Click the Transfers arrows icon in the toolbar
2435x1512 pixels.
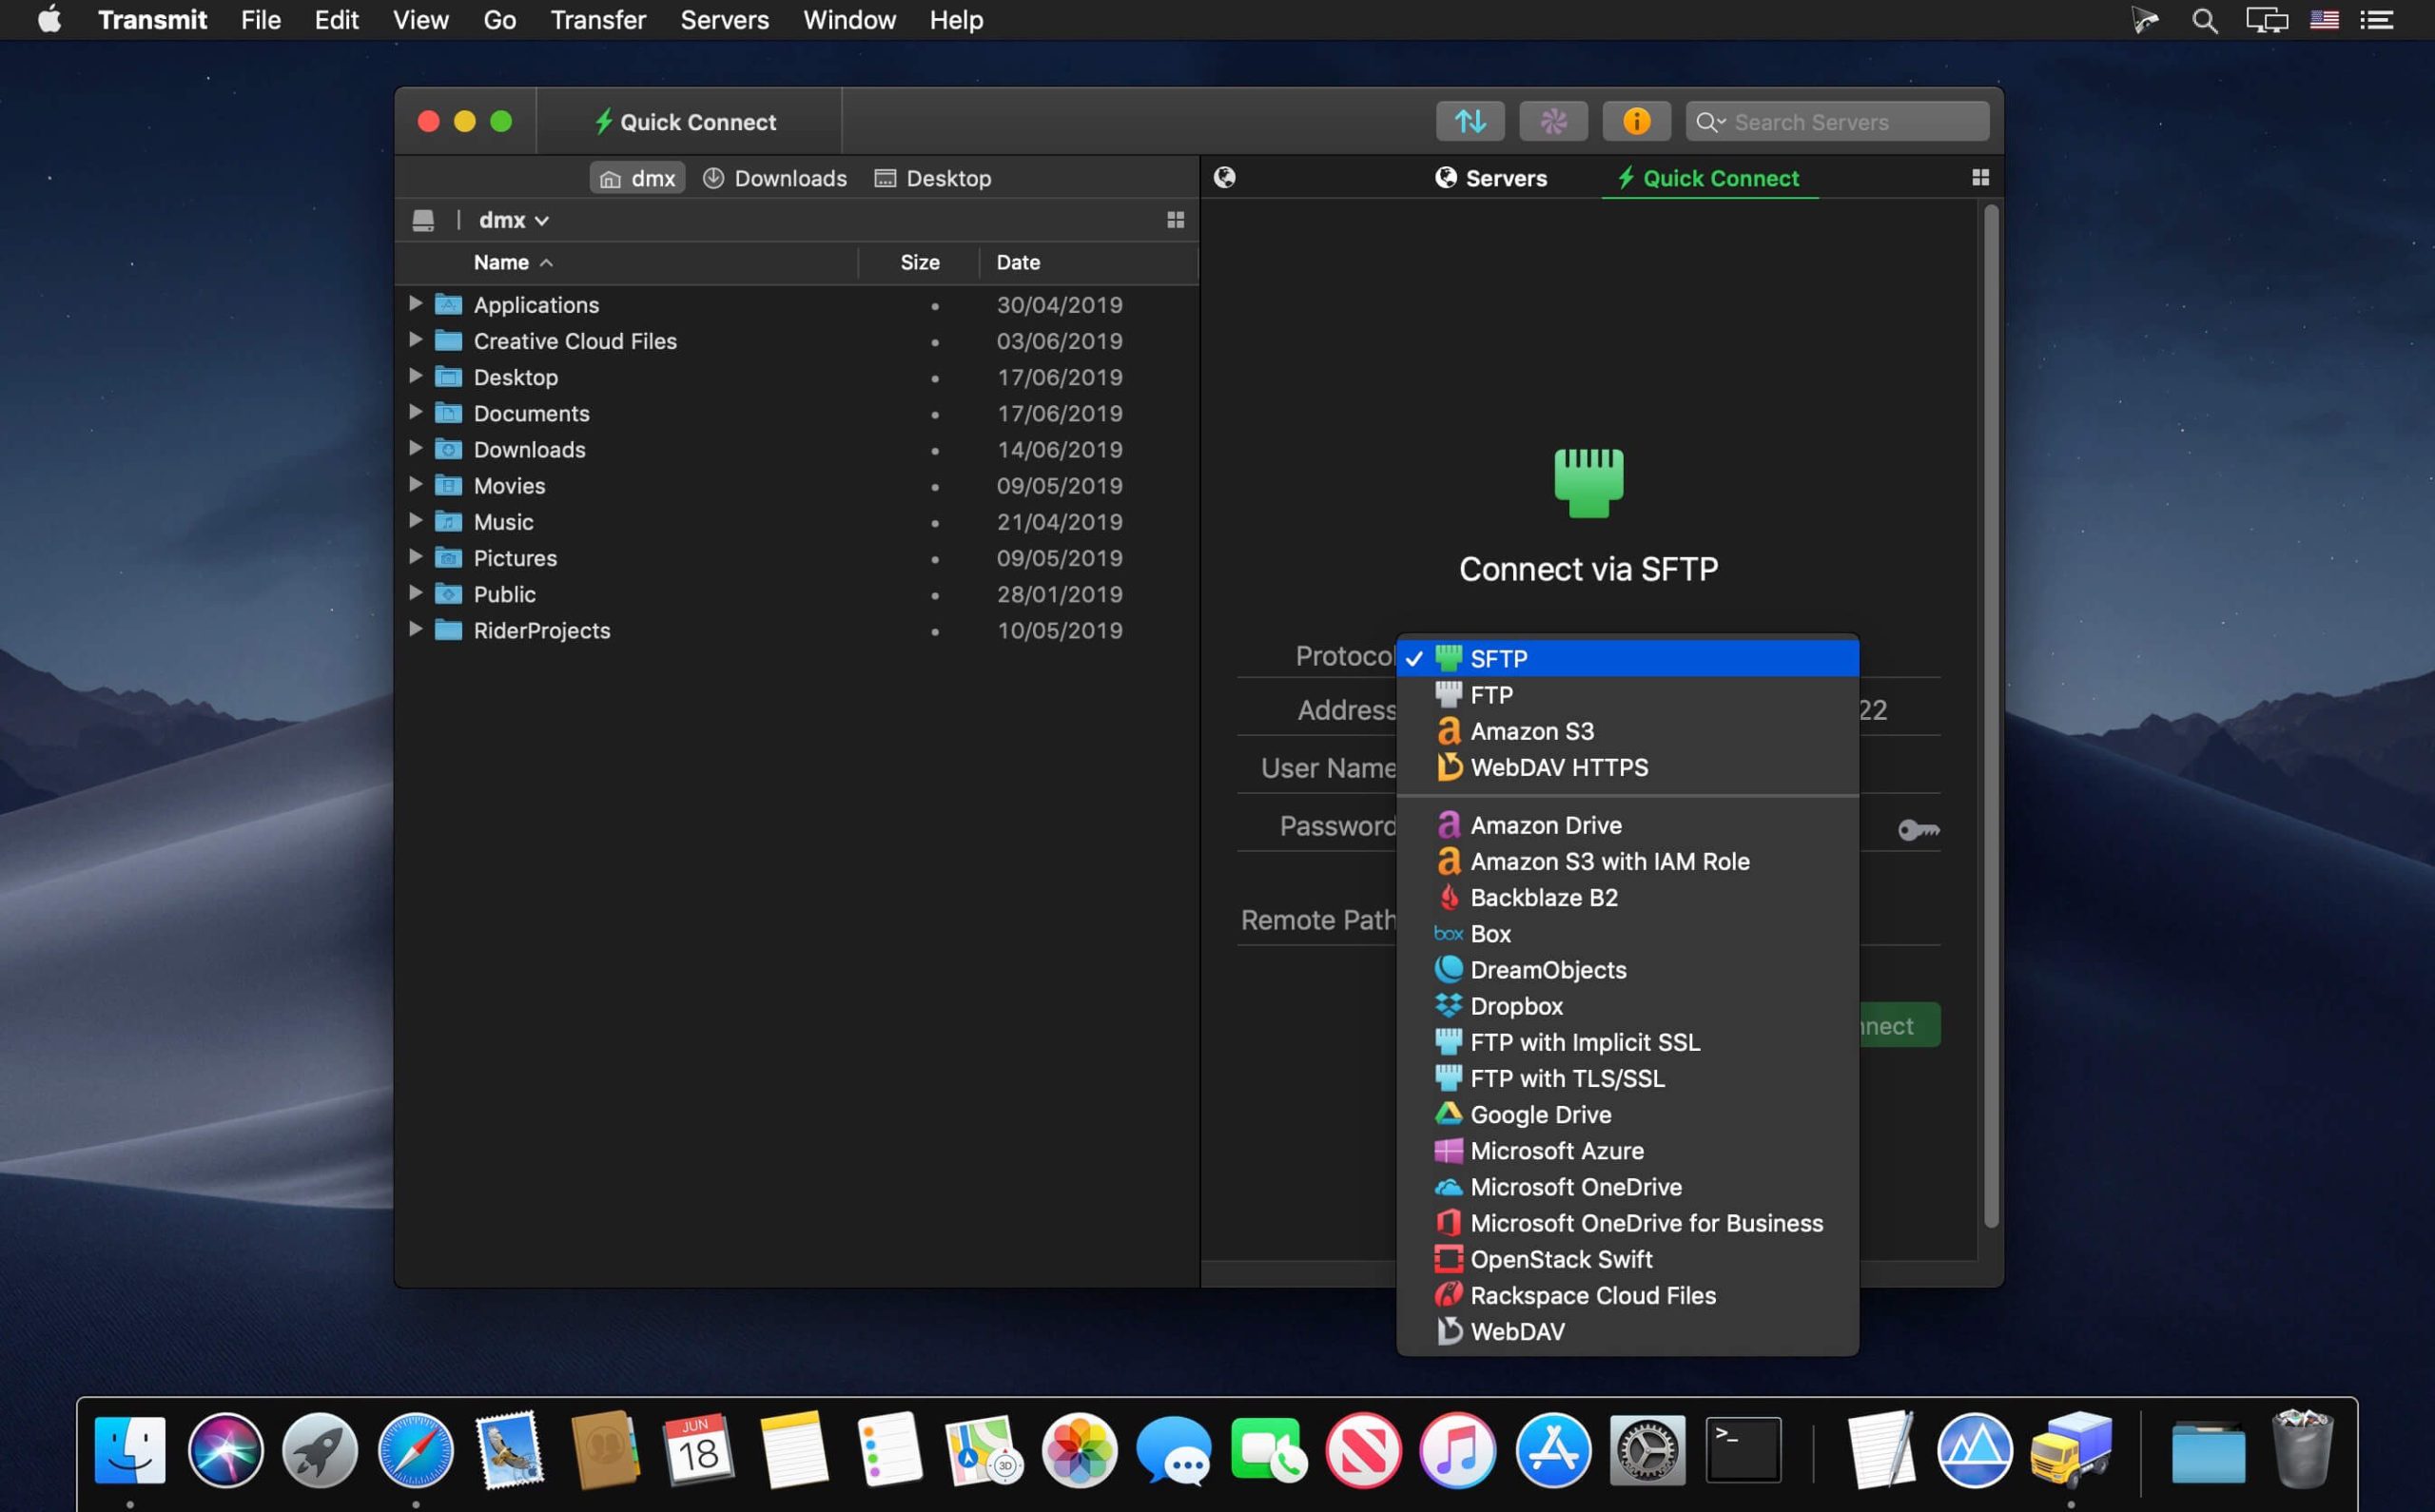point(1469,121)
